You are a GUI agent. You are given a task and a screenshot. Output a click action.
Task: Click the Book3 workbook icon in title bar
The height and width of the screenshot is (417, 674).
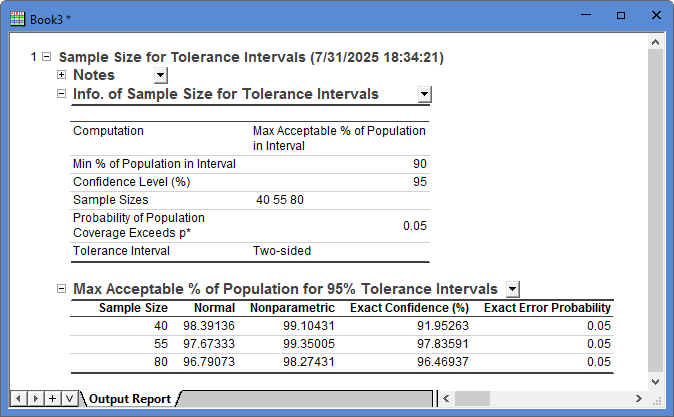tap(17, 18)
